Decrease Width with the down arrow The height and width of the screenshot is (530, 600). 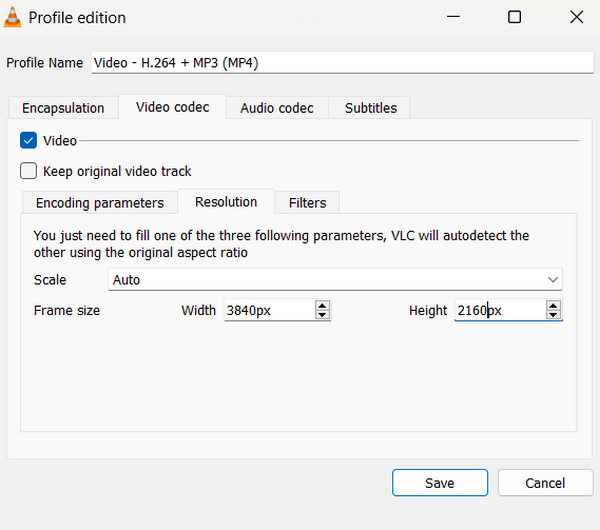pos(322,315)
